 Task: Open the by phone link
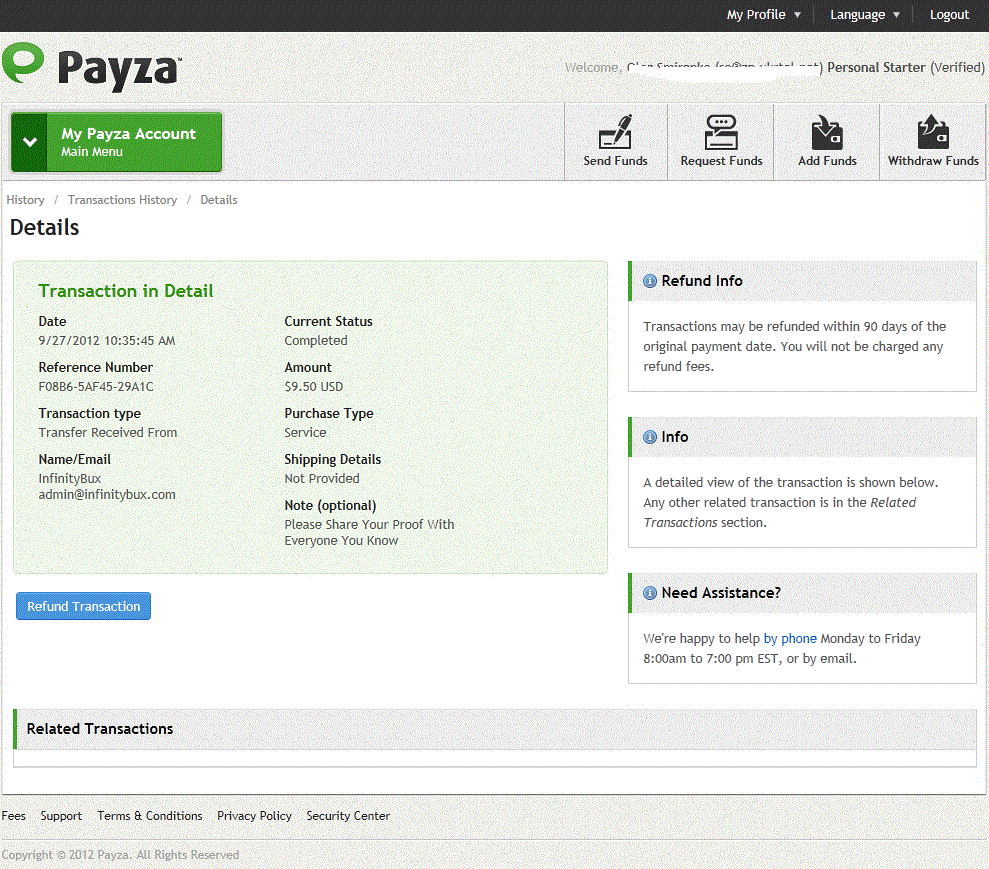pos(790,638)
